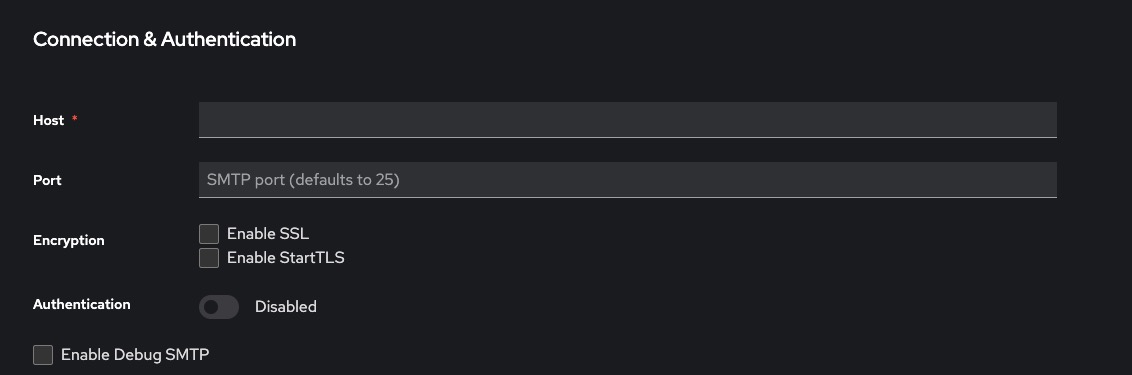This screenshot has height=375, width=1132.
Task: Check the Enable StartTLS box
Action: coord(209,258)
